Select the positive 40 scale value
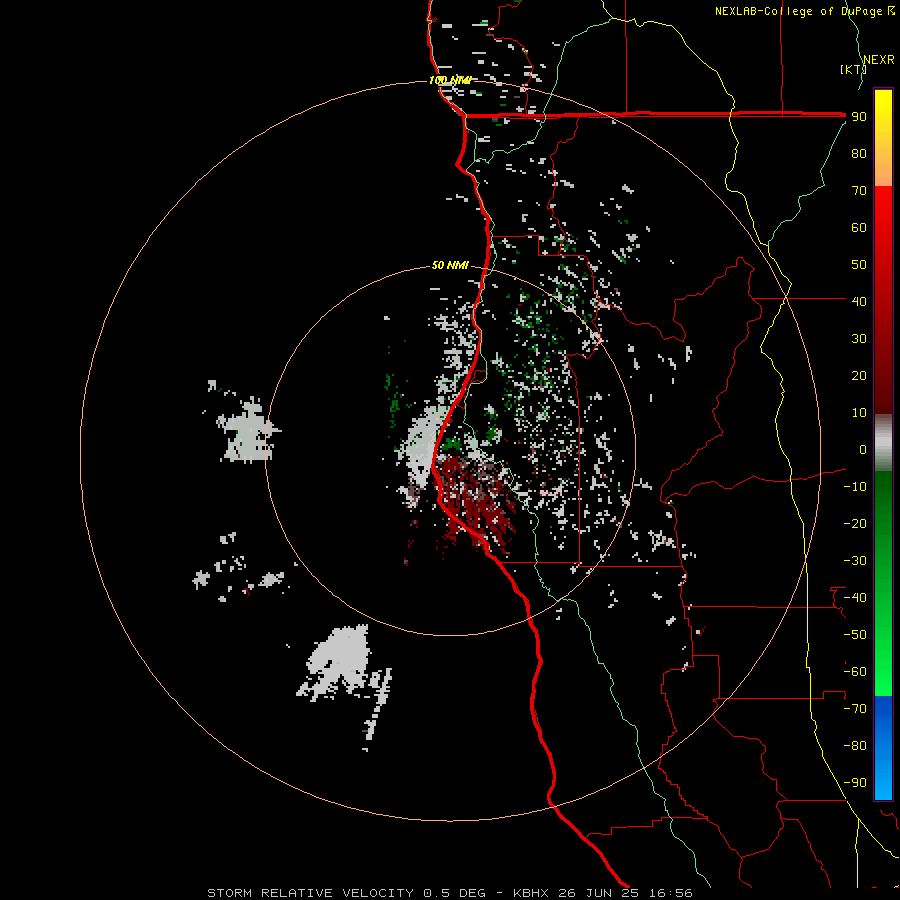Viewport: 900px width, 900px height. coord(859,302)
